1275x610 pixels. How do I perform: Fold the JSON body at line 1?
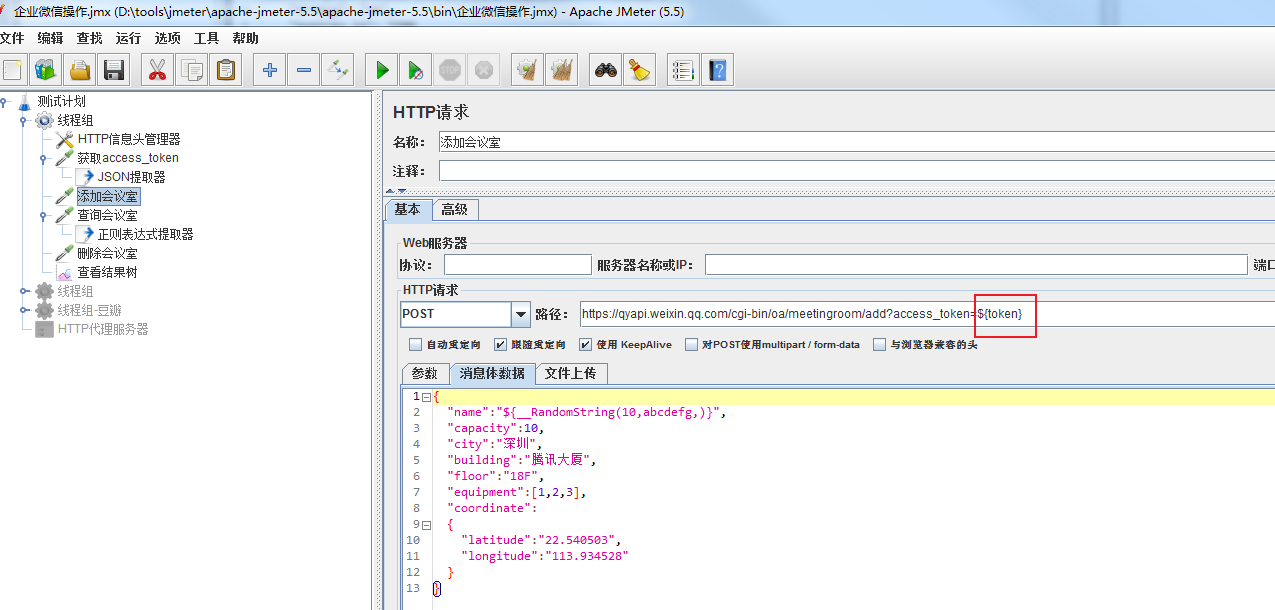pos(427,397)
